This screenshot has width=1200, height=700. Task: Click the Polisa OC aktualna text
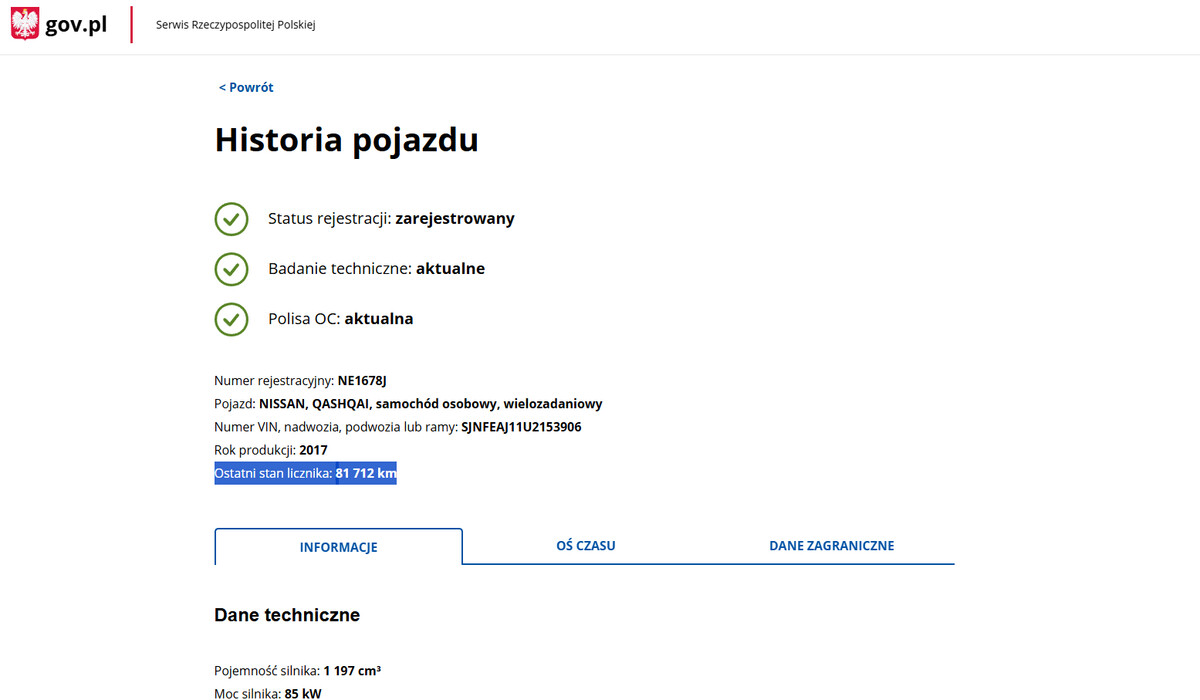(340, 319)
